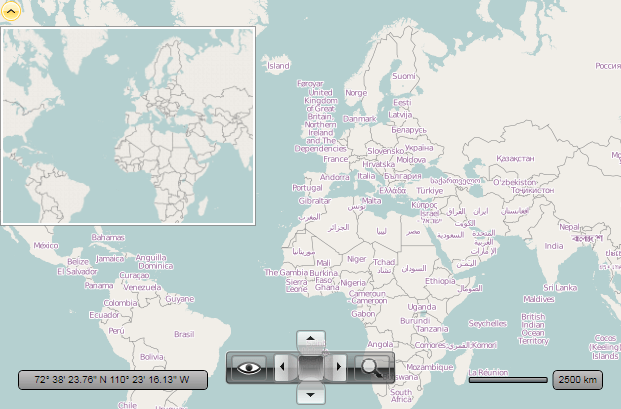Viewport: 621px width, 409px height.
Task: Click the Panama label
Action: click(x=99, y=285)
